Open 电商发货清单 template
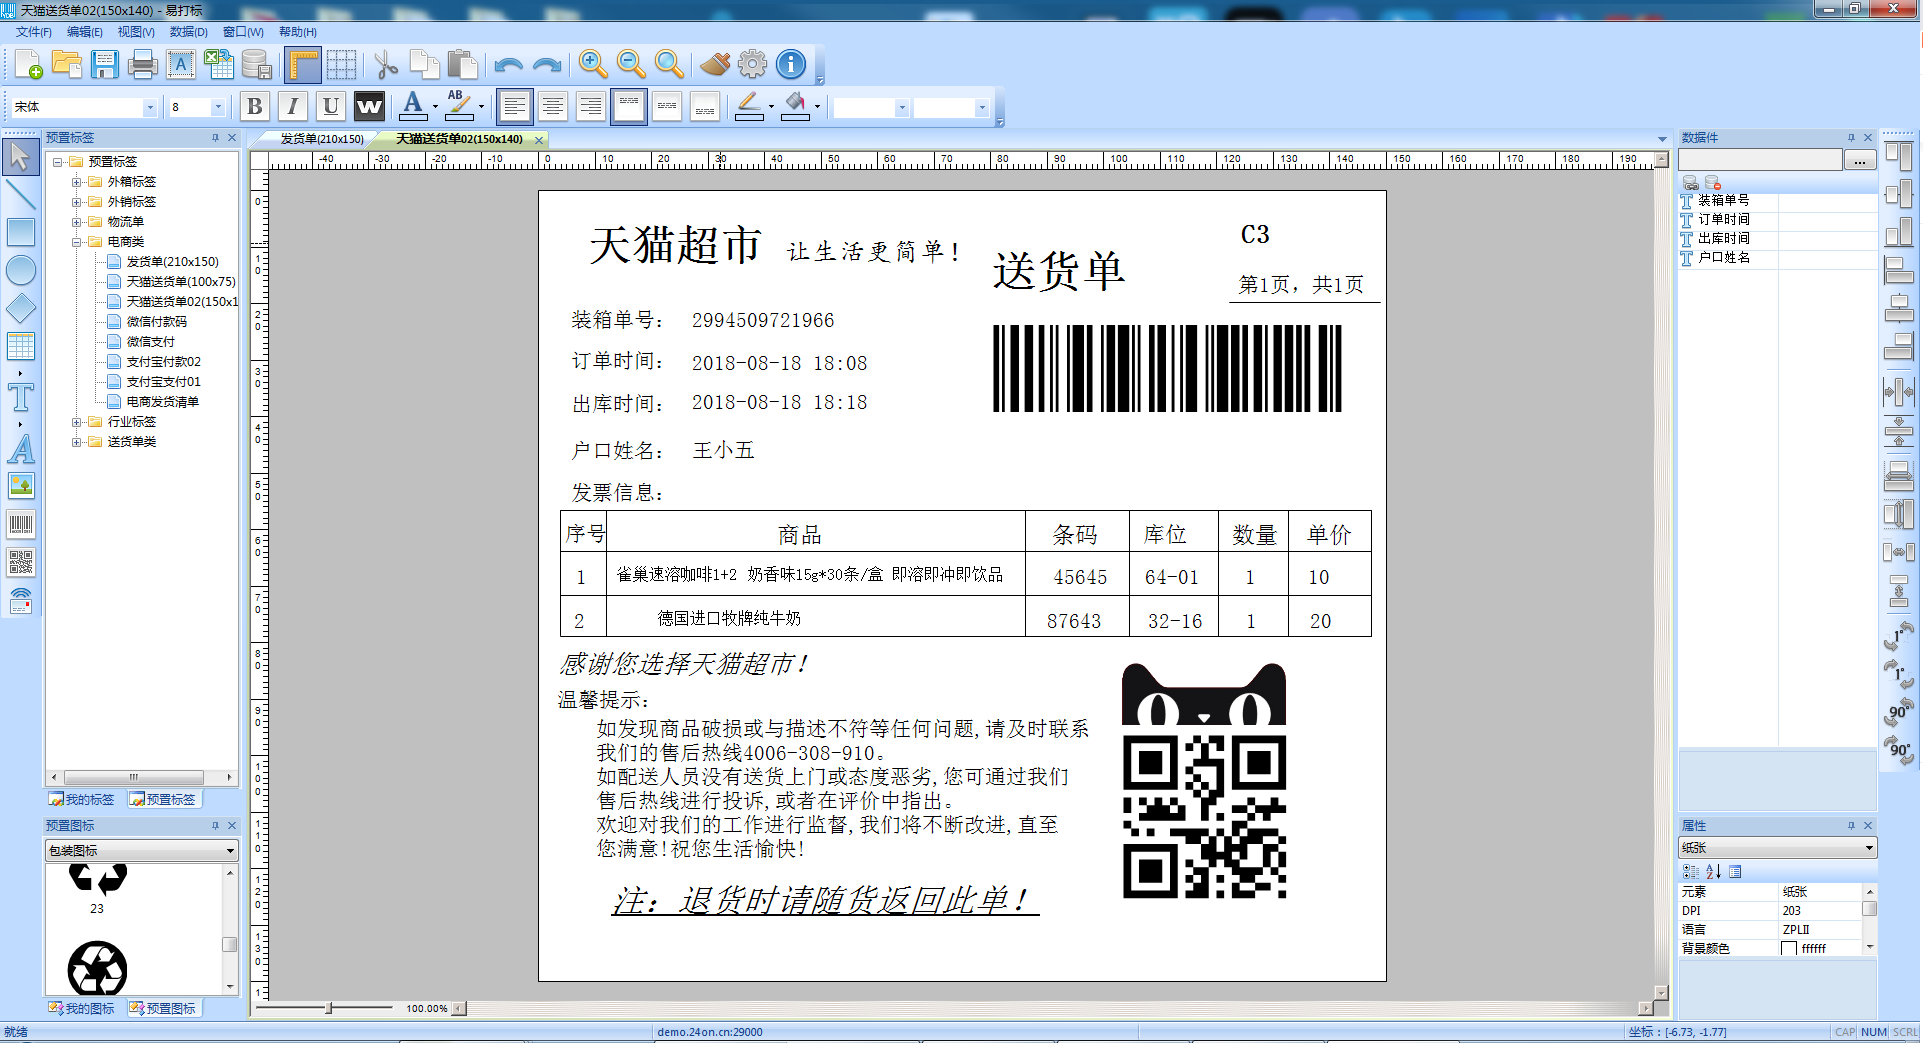Viewport: 1923px width, 1043px height. 163,402
